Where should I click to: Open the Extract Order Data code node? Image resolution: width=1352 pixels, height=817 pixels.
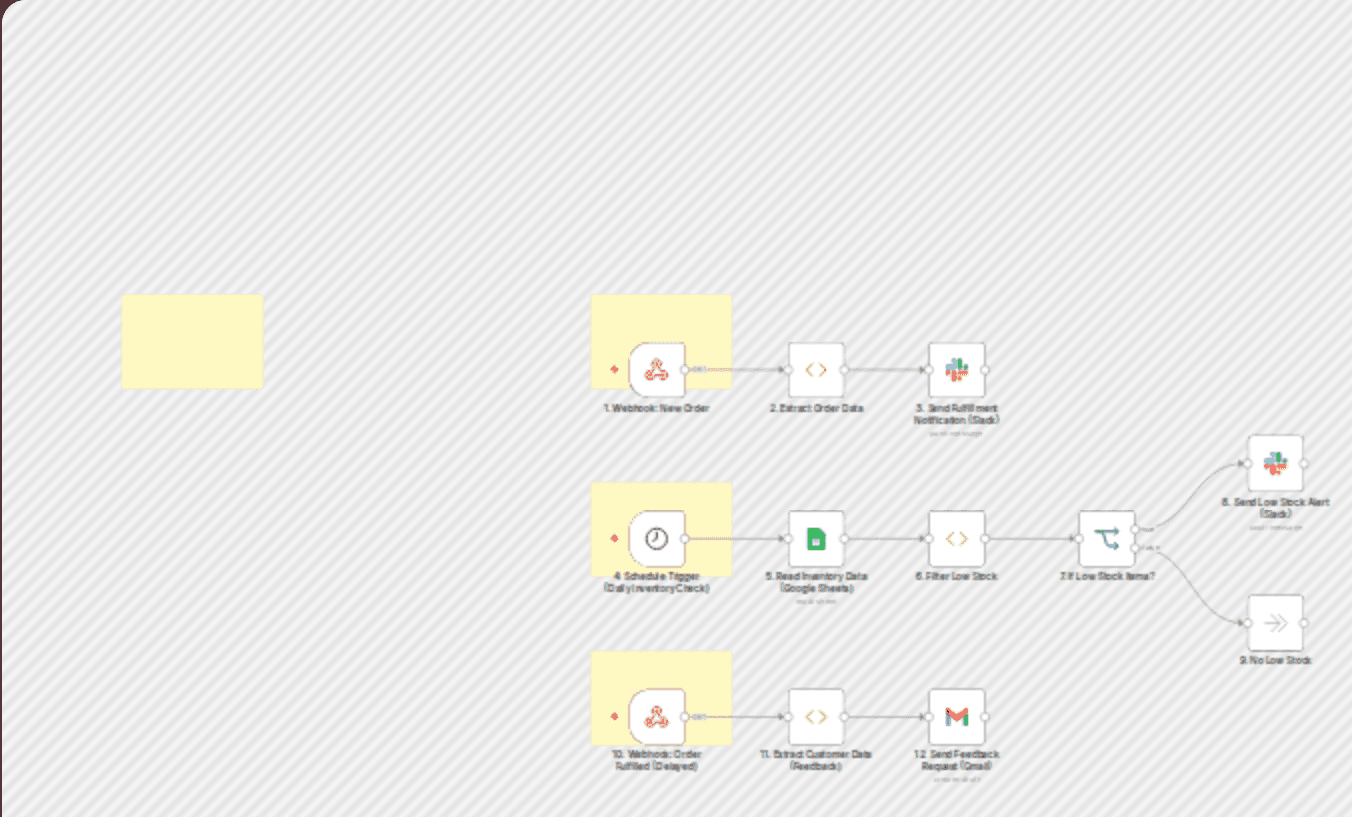(x=816, y=370)
